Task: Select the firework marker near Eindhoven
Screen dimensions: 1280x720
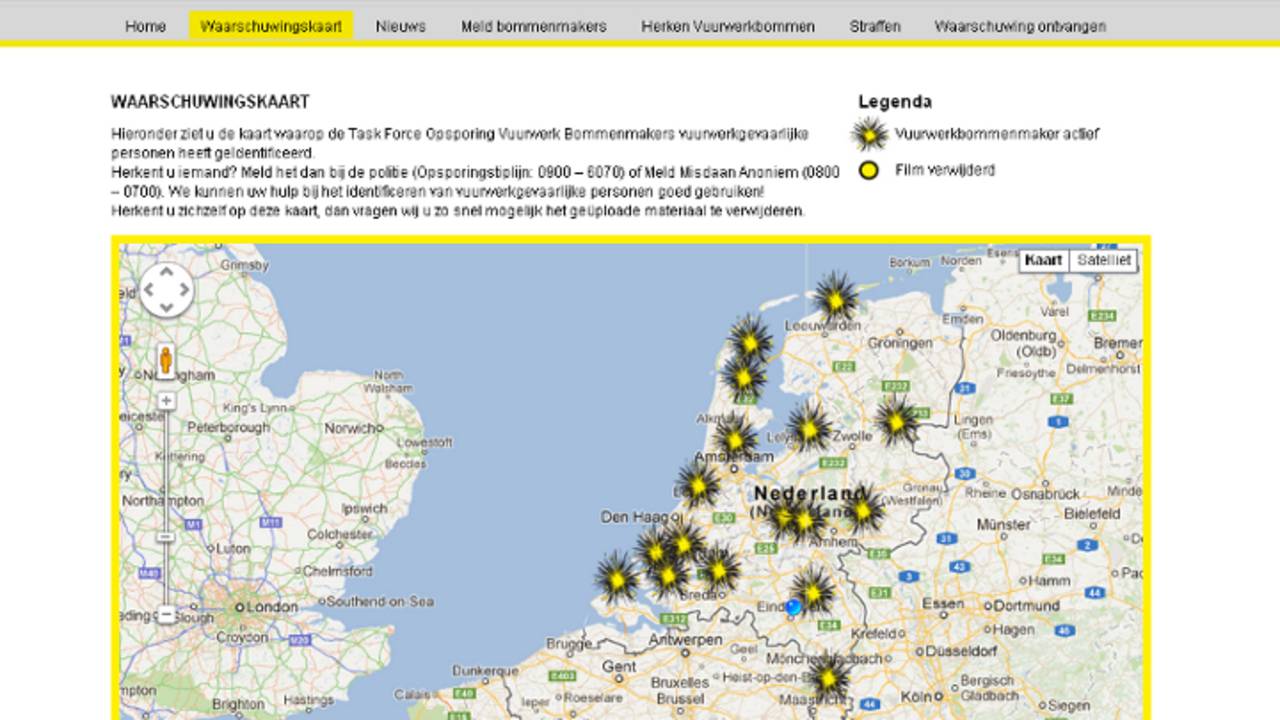Action: 814,590
